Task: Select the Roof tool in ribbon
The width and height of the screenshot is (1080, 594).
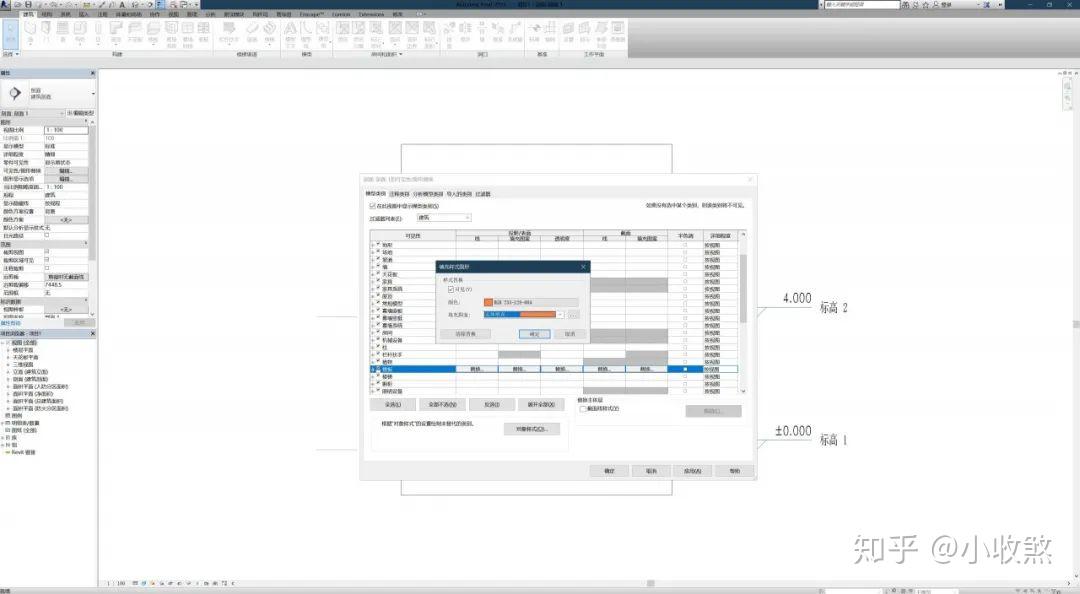Action: [x=116, y=32]
